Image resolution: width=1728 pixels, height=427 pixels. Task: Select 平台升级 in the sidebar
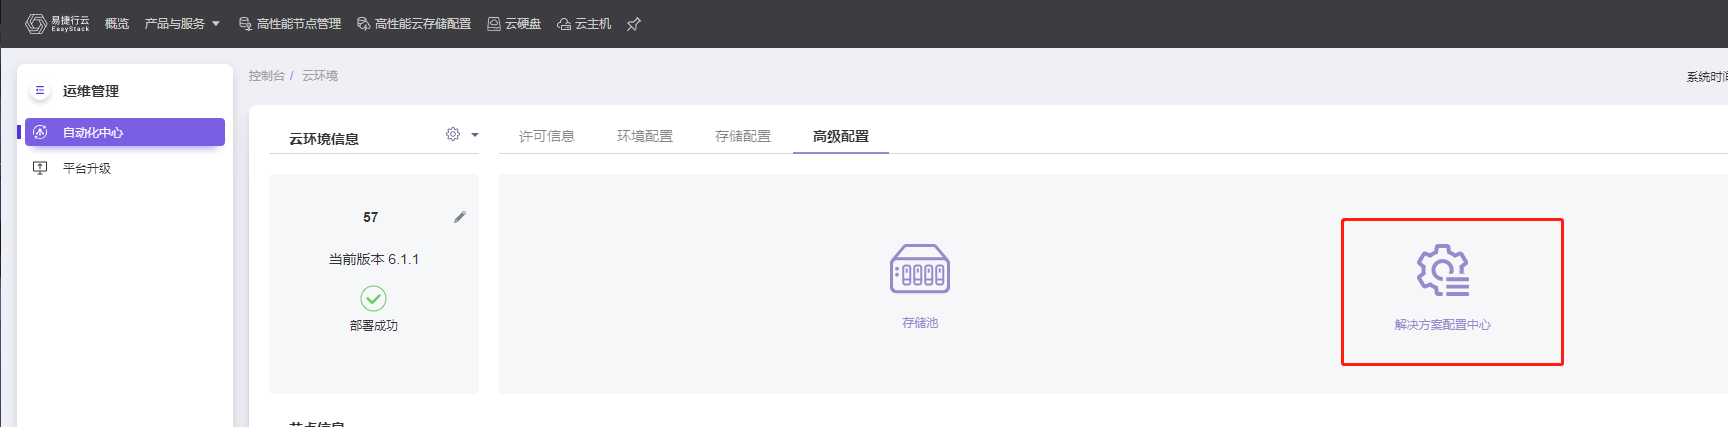(x=87, y=168)
